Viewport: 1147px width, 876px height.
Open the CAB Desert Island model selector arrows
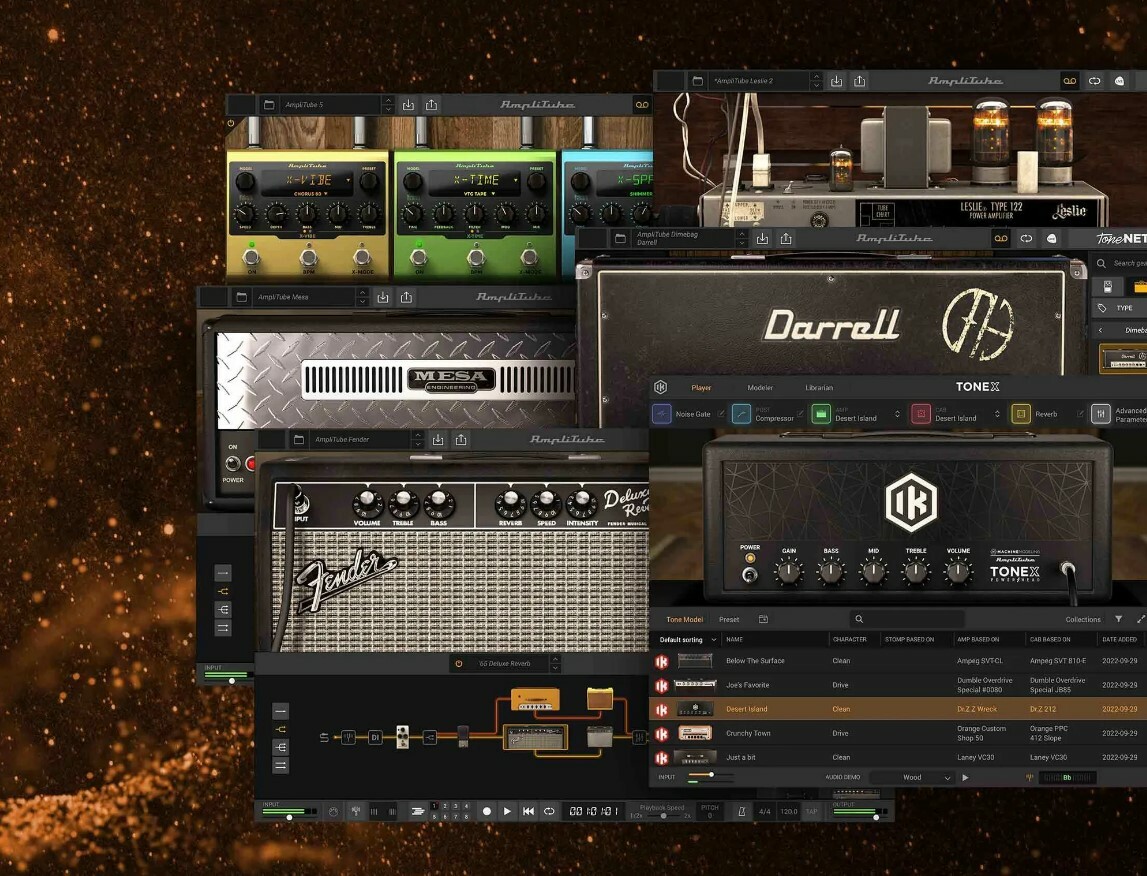pos(997,414)
